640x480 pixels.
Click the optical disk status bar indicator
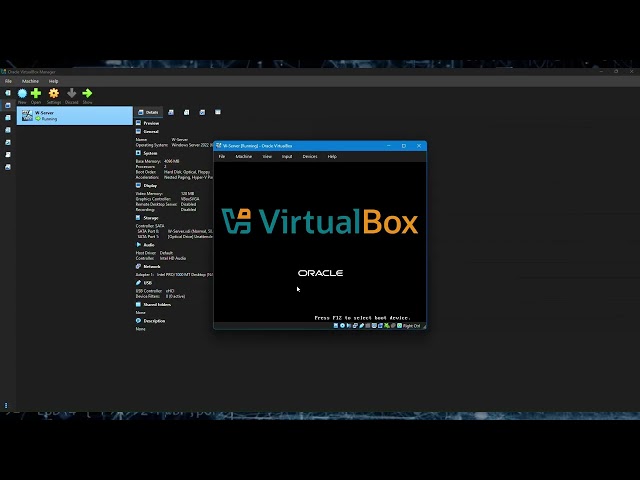342,326
